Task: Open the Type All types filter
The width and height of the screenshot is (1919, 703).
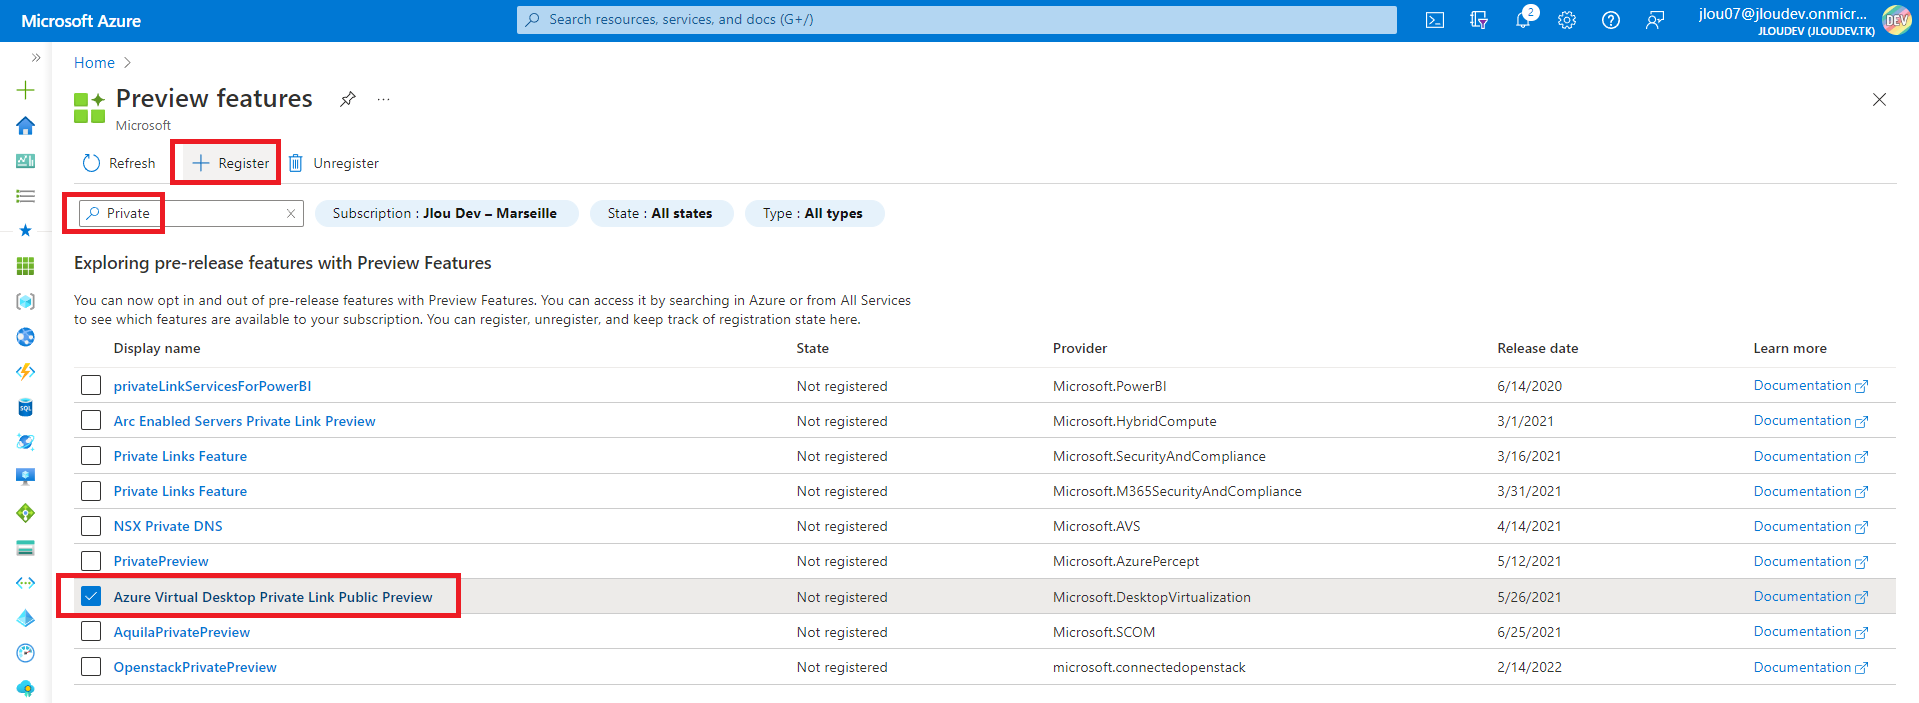Action: (x=814, y=213)
